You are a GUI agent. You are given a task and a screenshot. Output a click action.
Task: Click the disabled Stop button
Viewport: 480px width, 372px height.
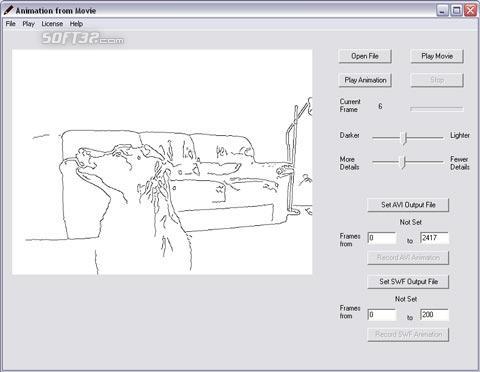[437, 80]
